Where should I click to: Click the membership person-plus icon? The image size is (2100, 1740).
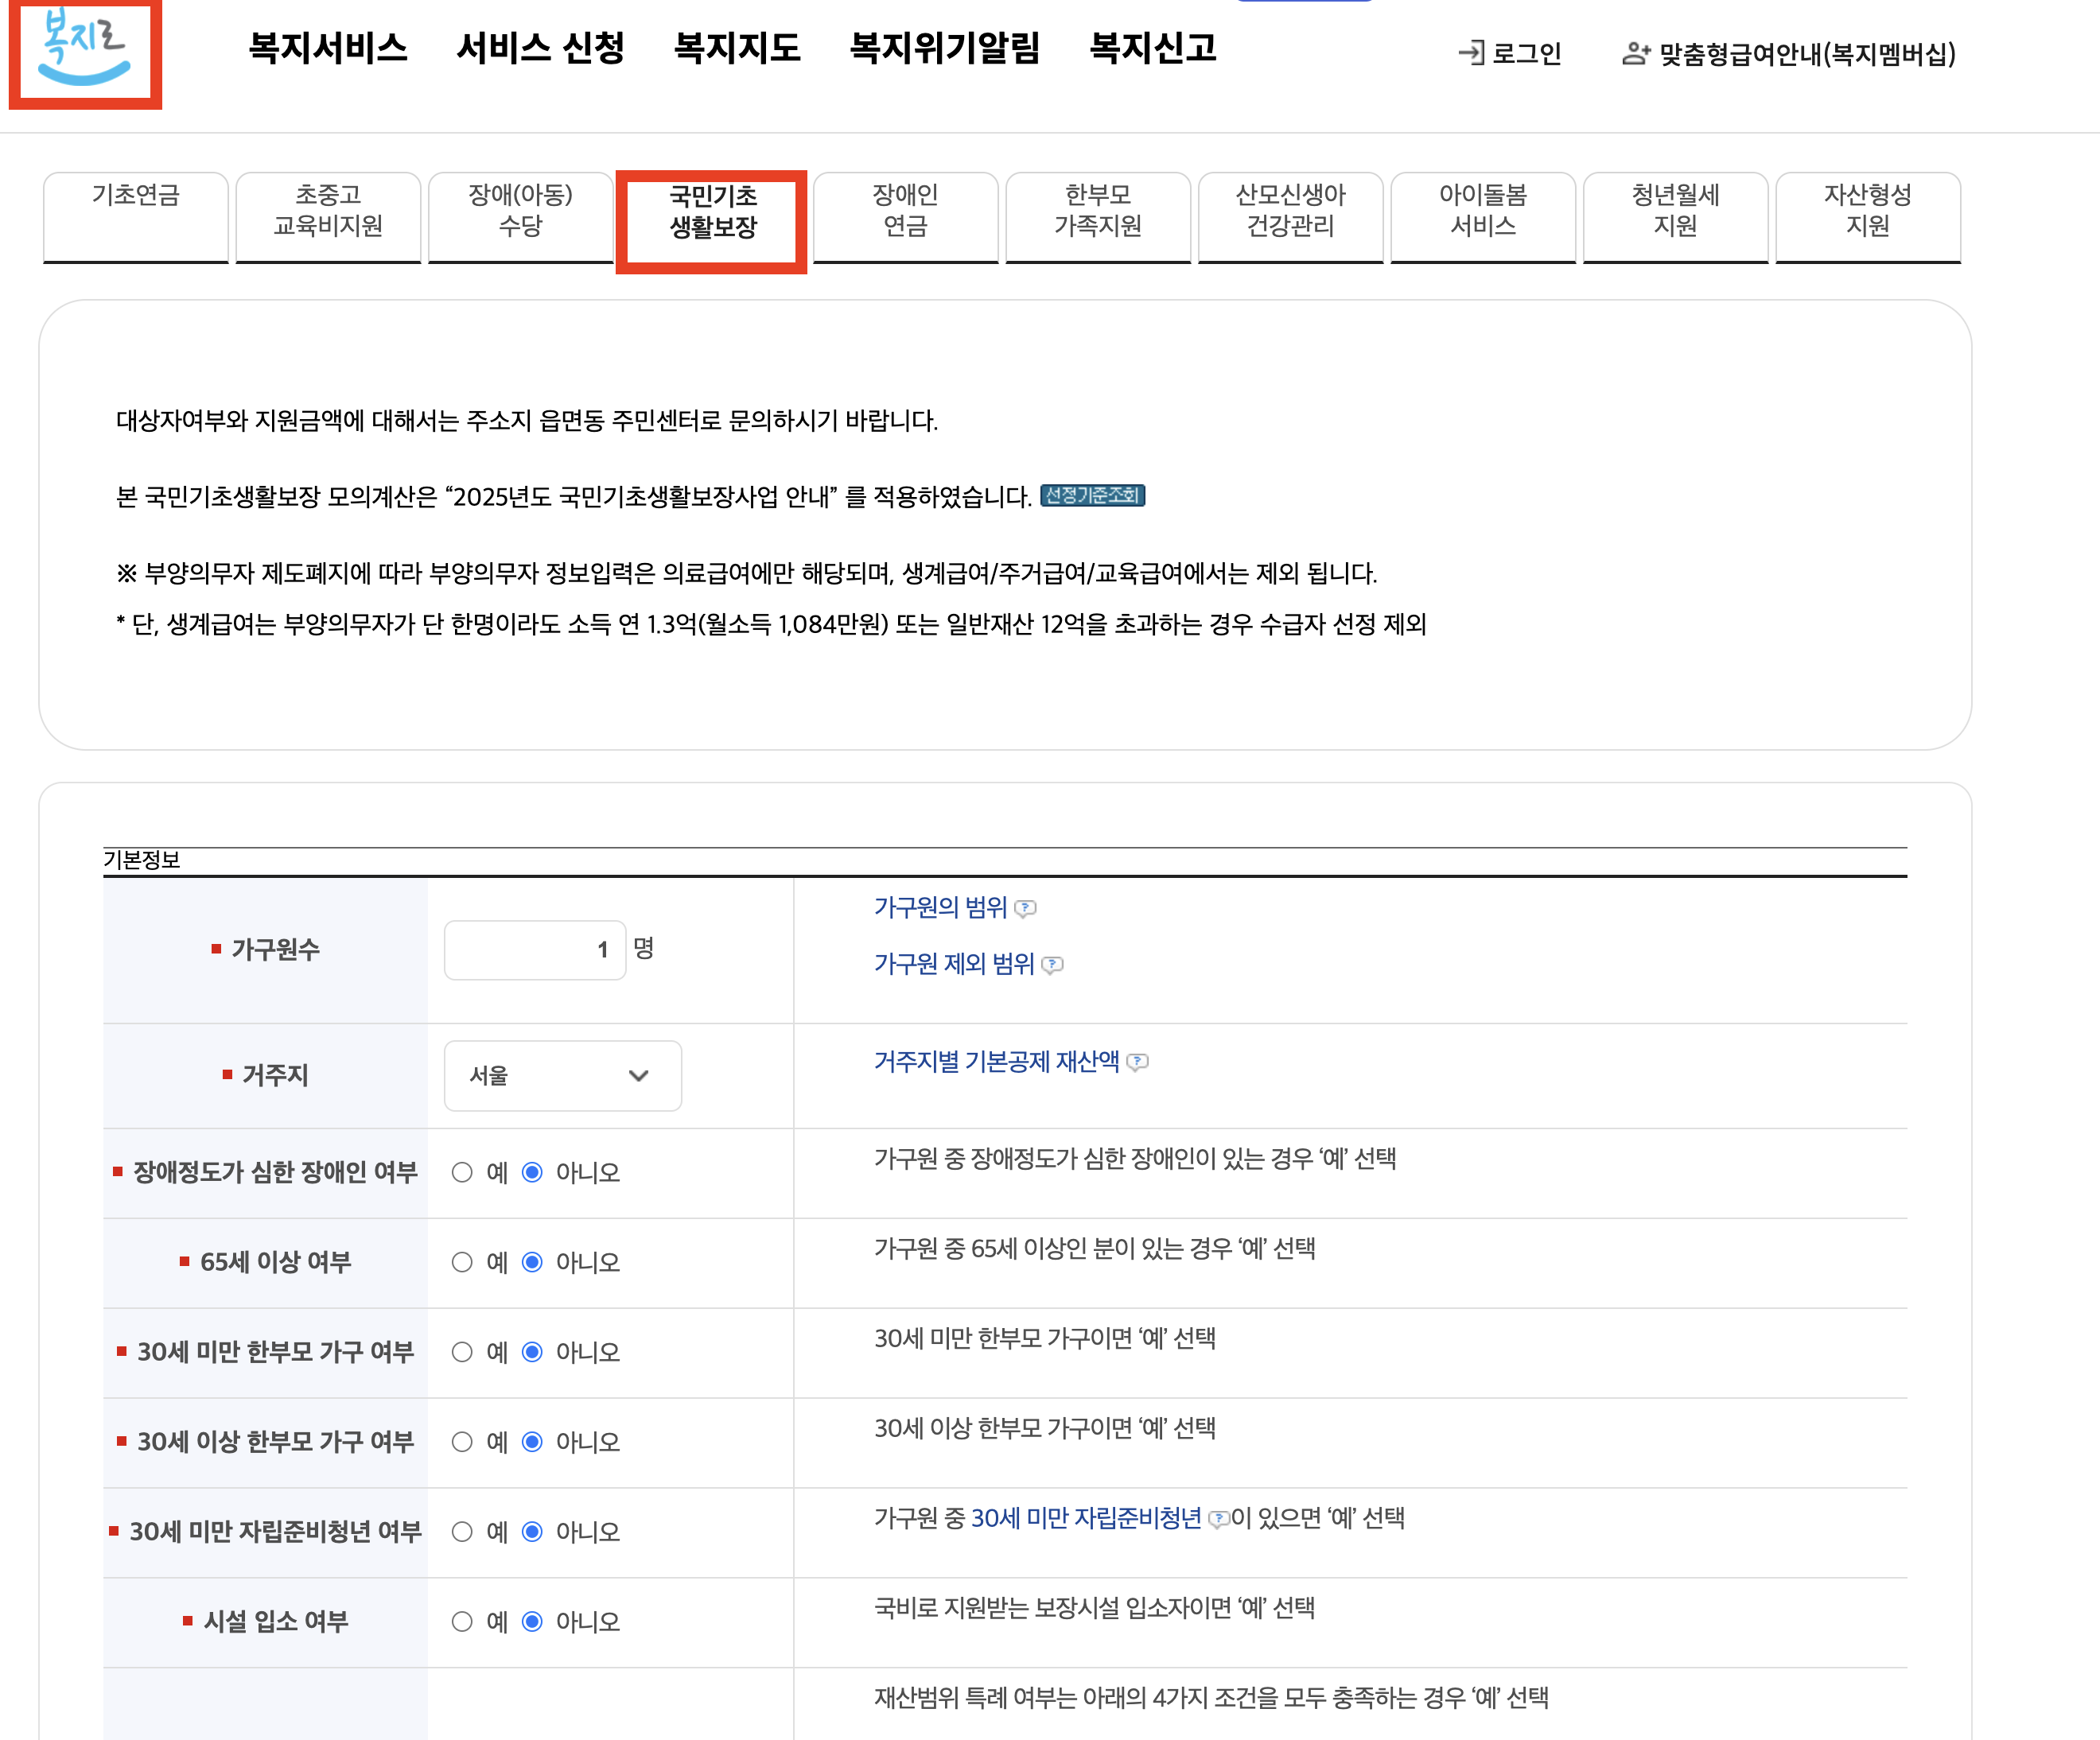click(x=1636, y=53)
